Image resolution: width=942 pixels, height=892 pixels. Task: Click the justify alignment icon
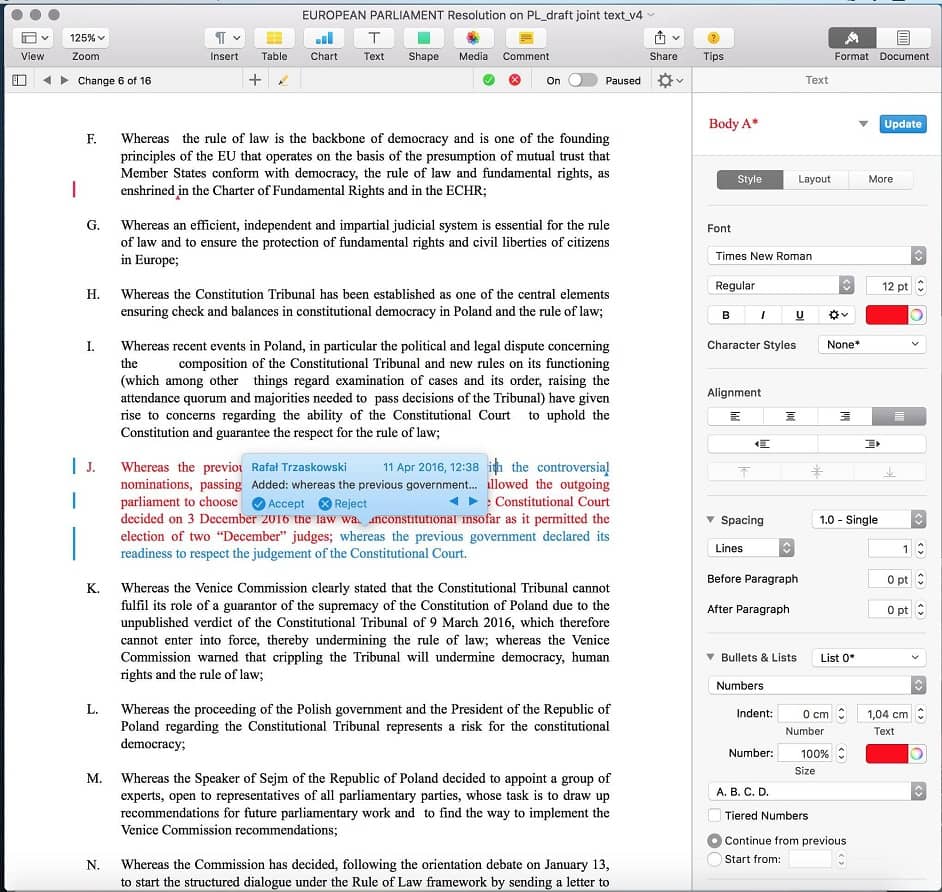(x=898, y=416)
